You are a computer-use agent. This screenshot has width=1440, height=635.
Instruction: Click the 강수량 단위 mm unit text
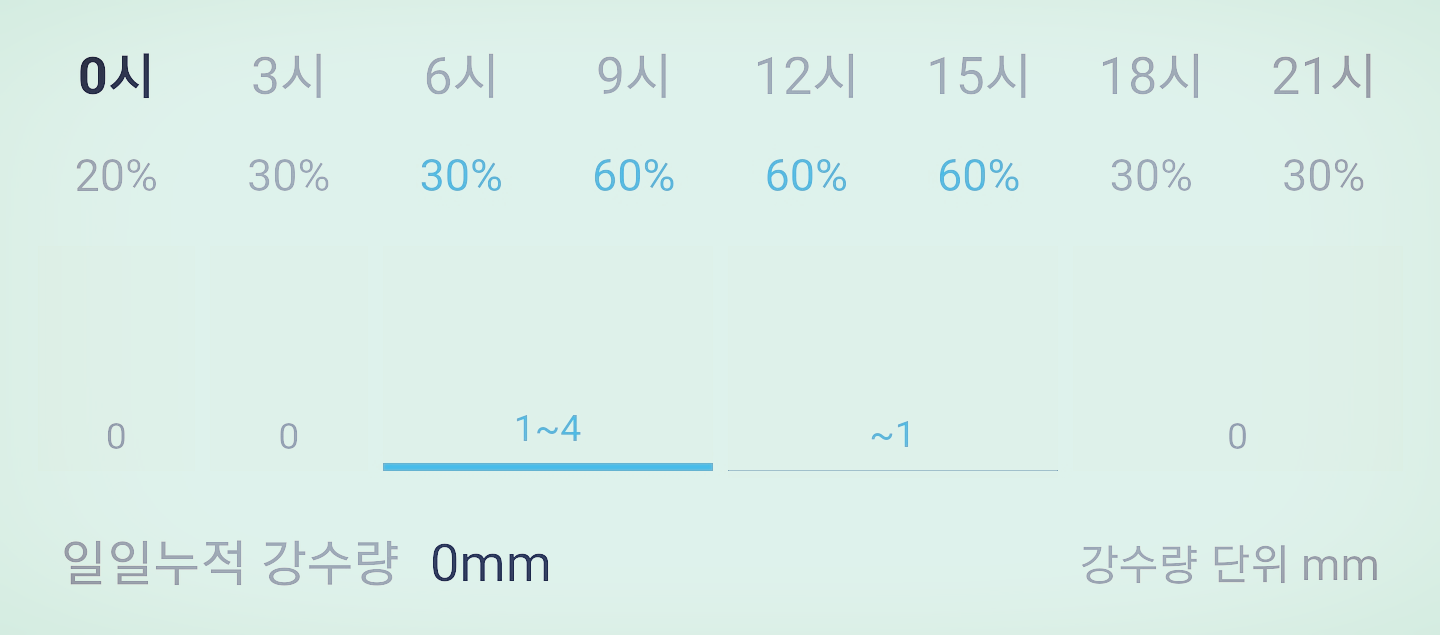tap(1230, 564)
